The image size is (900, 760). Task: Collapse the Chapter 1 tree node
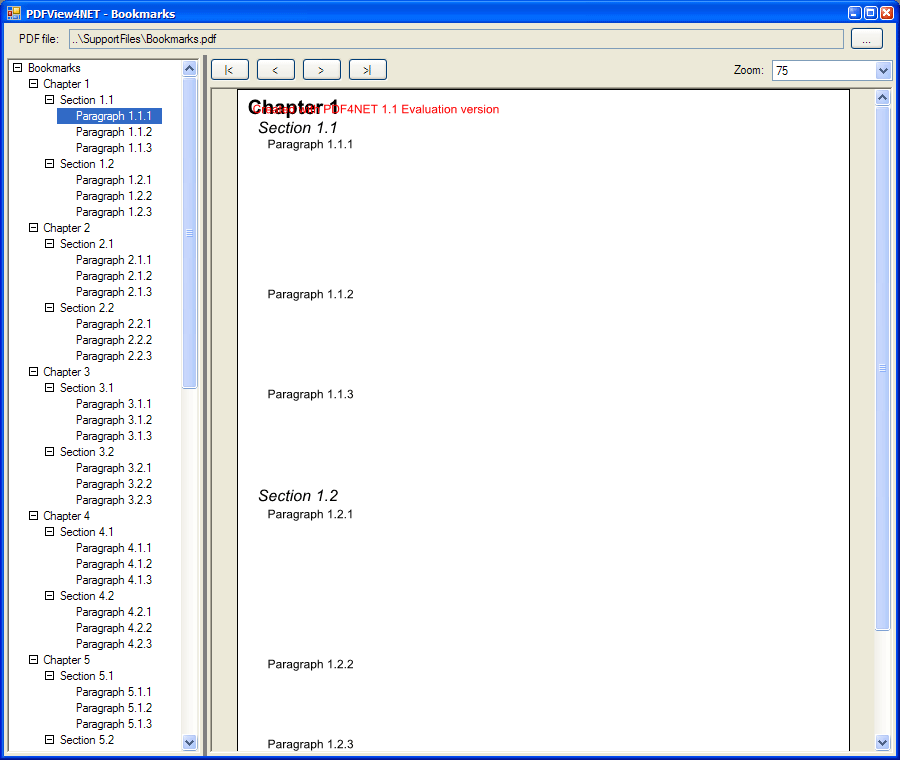tap(34, 84)
